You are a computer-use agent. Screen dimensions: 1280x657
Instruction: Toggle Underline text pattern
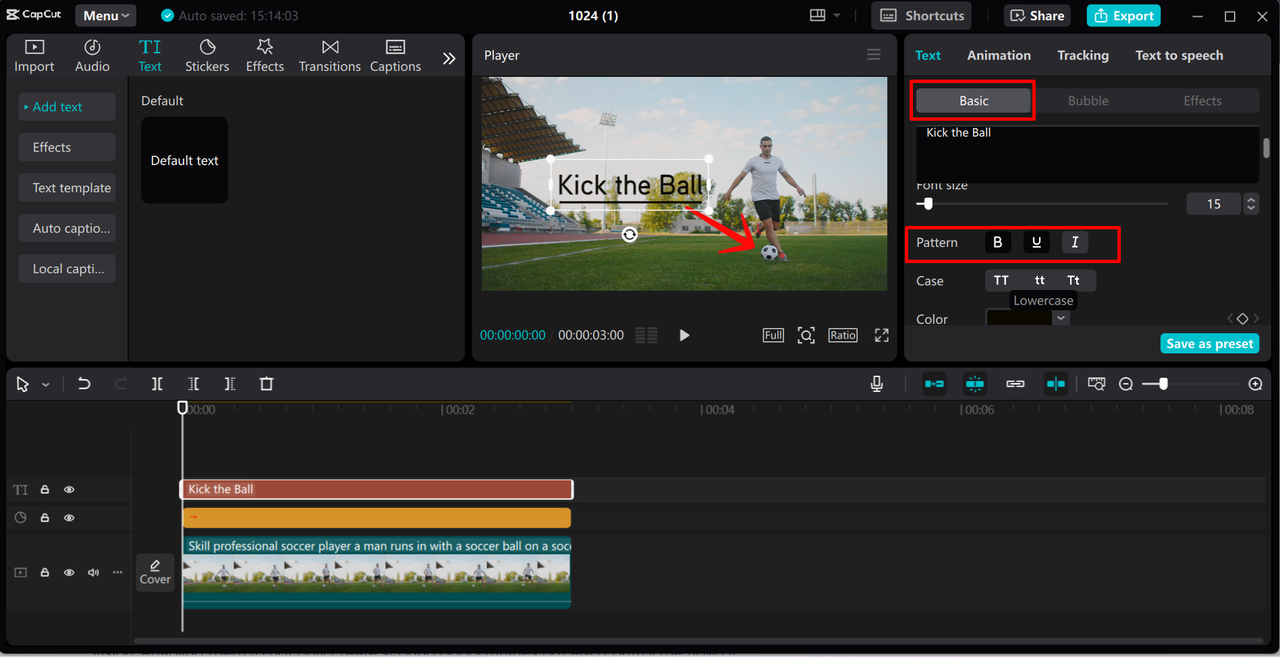1036,242
